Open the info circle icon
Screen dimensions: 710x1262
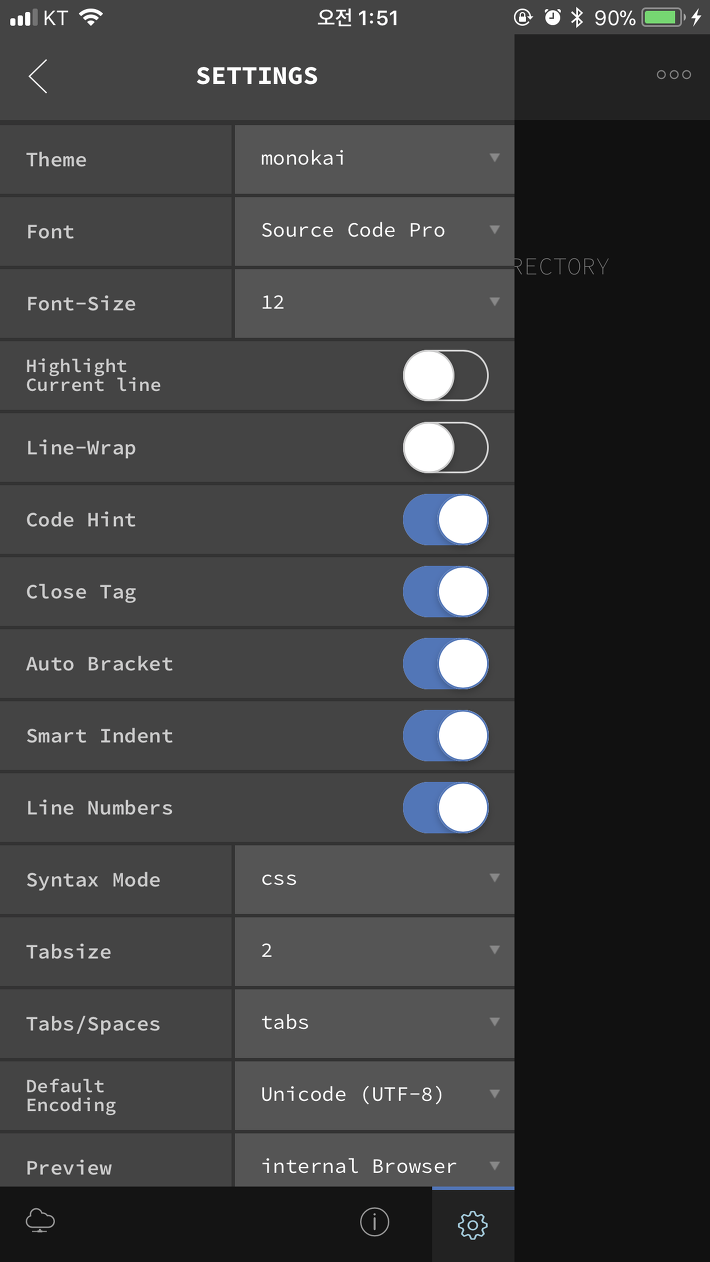[x=374, y=1221]
